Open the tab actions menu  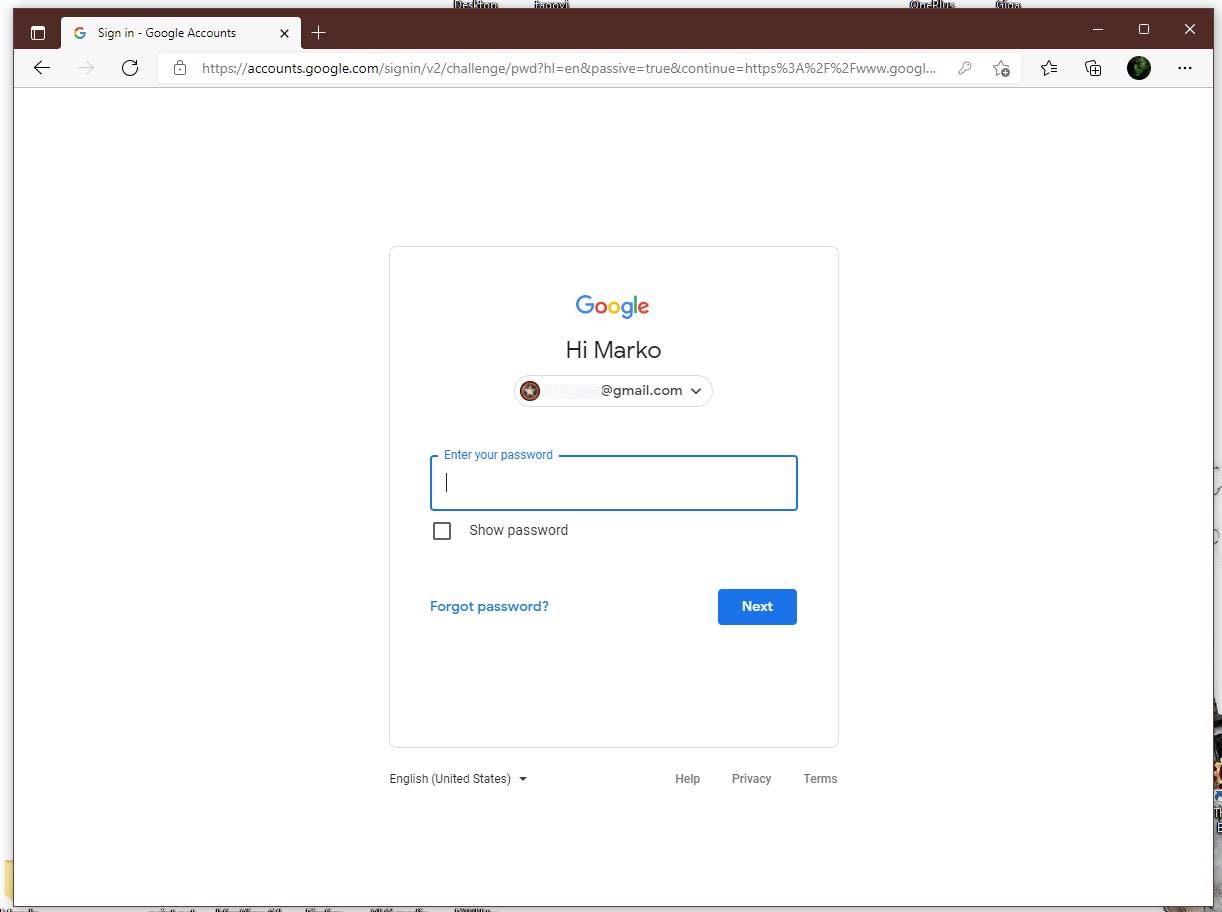point(38,32)
